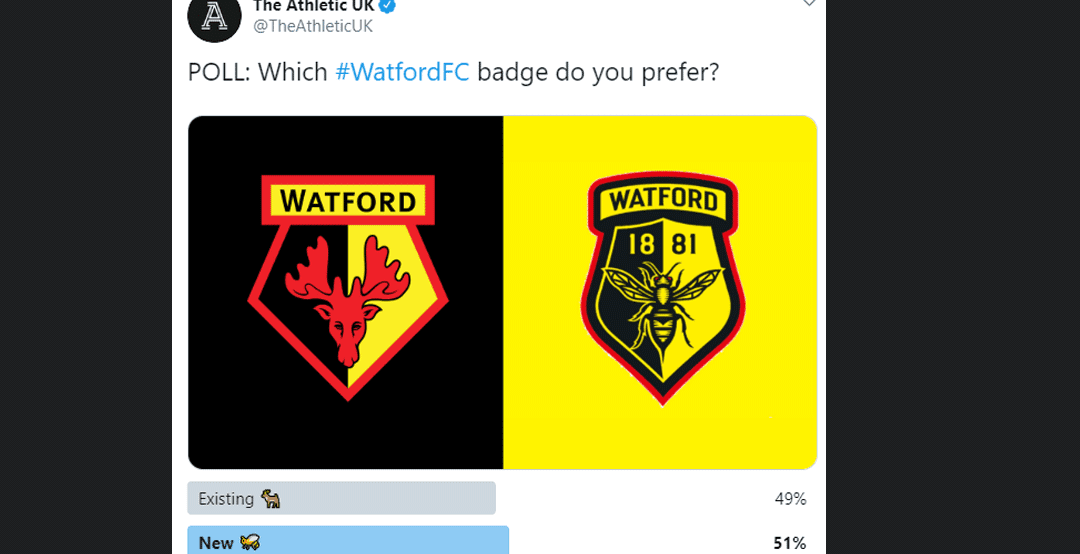1080x554 pixels.
Task: Select the Existing poll option
Action: point(342,498)
